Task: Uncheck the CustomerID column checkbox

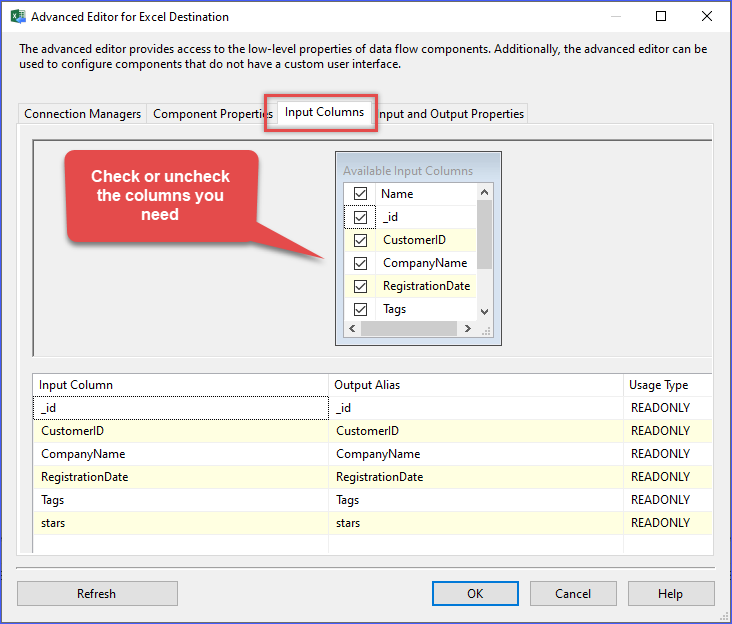Action: pyautogui.click(x=360, y=240)
